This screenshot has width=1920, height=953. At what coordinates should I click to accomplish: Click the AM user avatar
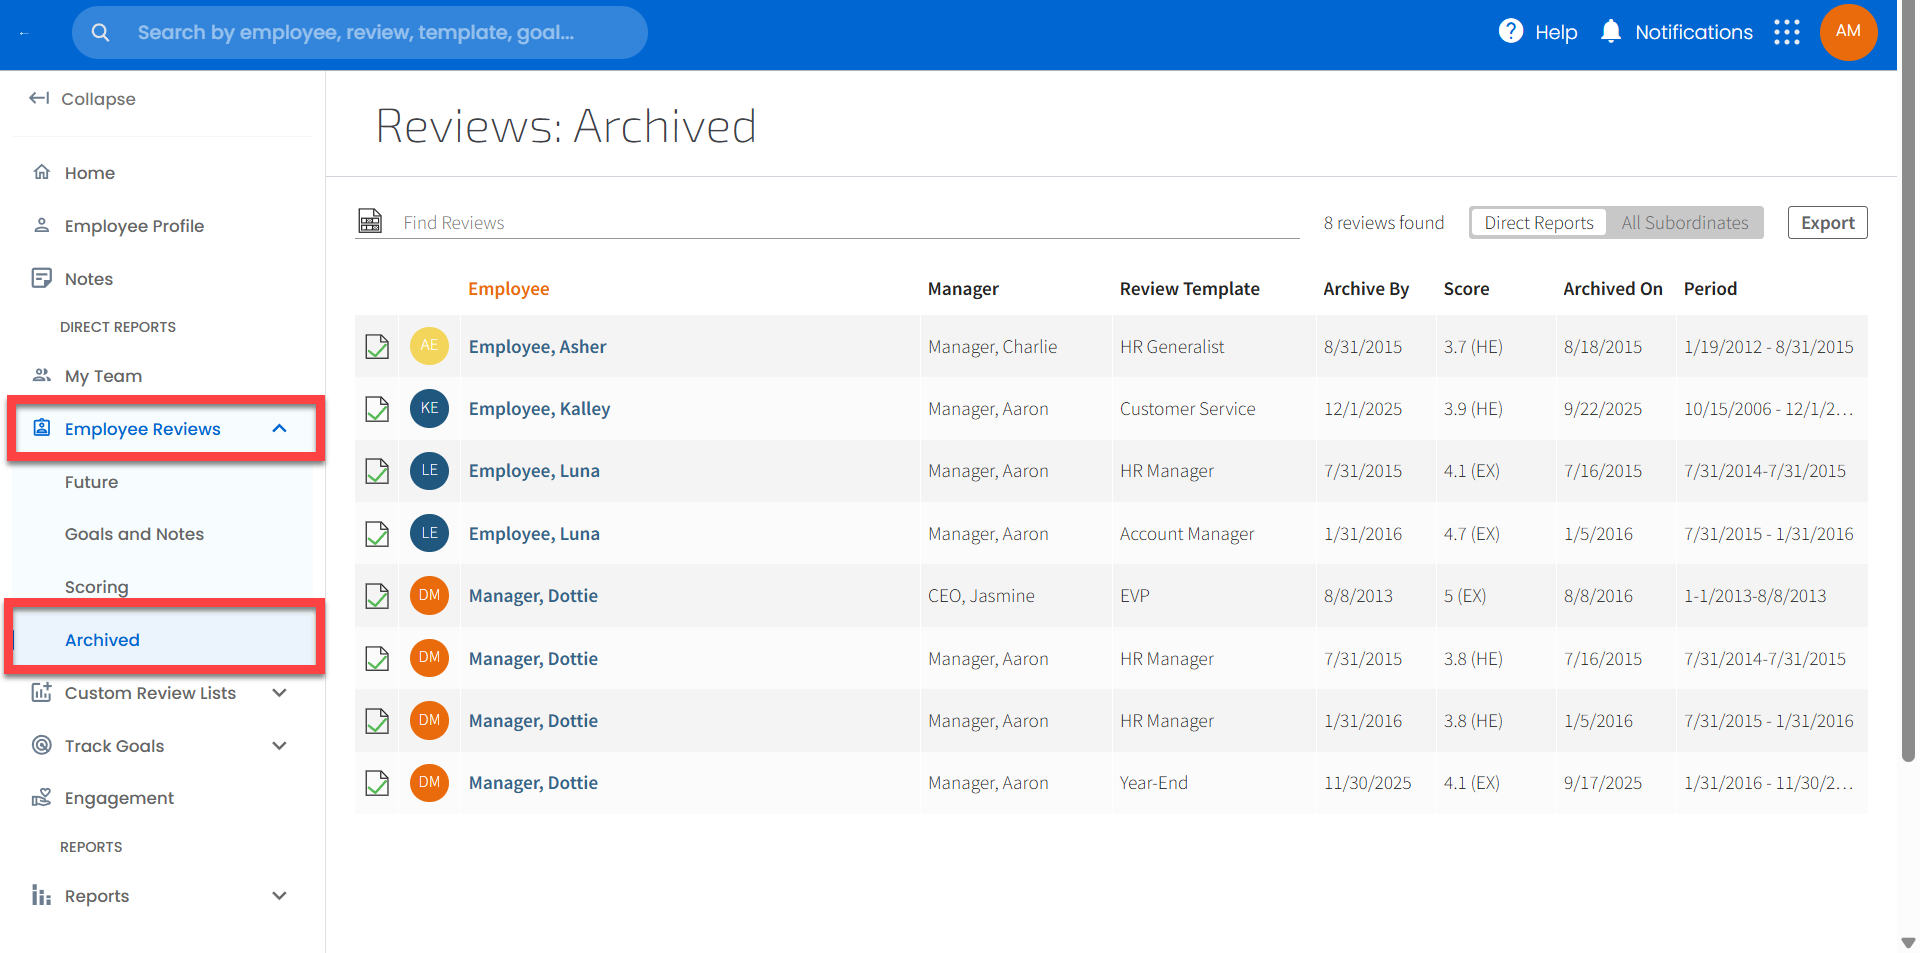coord(1847,32)
